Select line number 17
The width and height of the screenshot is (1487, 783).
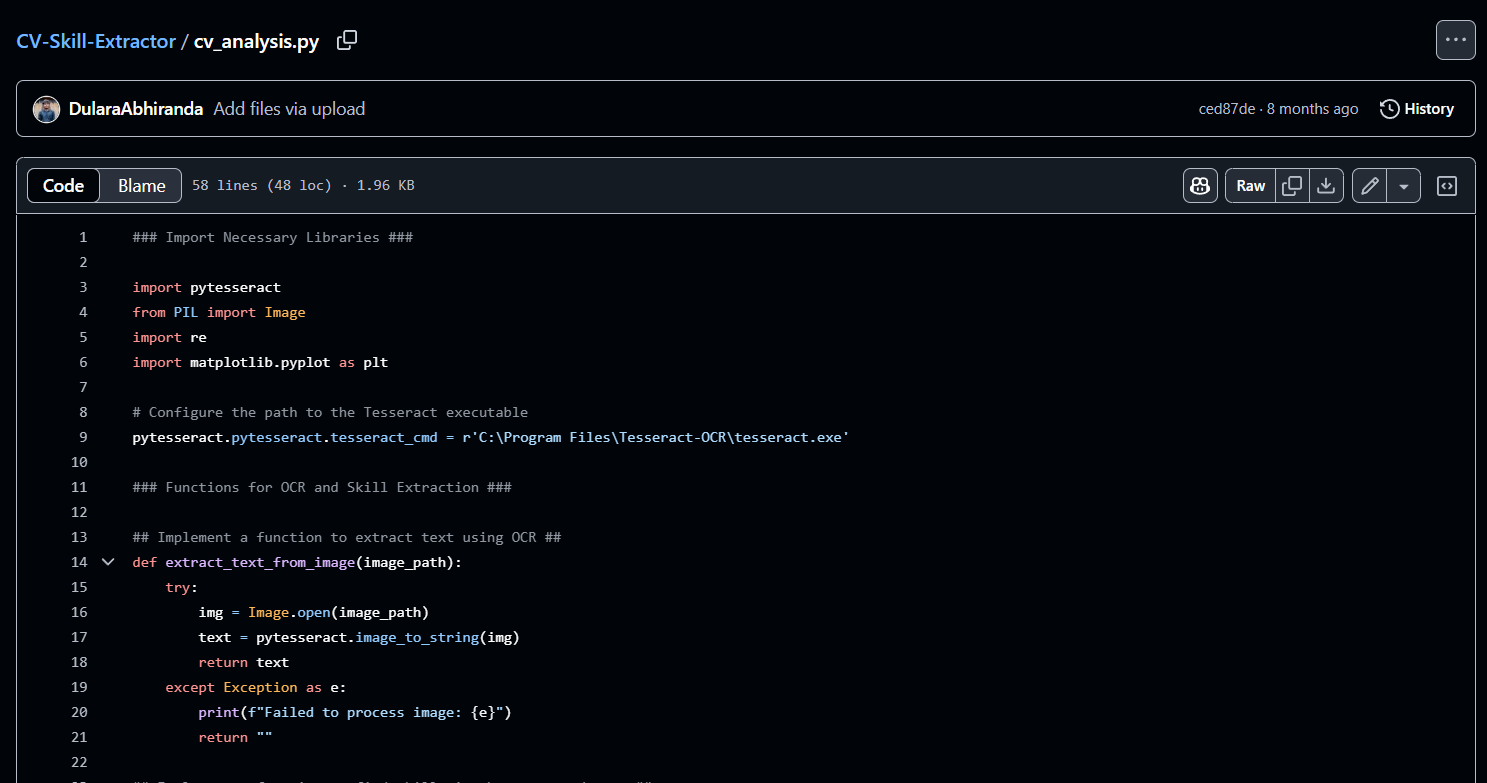tap(79, 637)
